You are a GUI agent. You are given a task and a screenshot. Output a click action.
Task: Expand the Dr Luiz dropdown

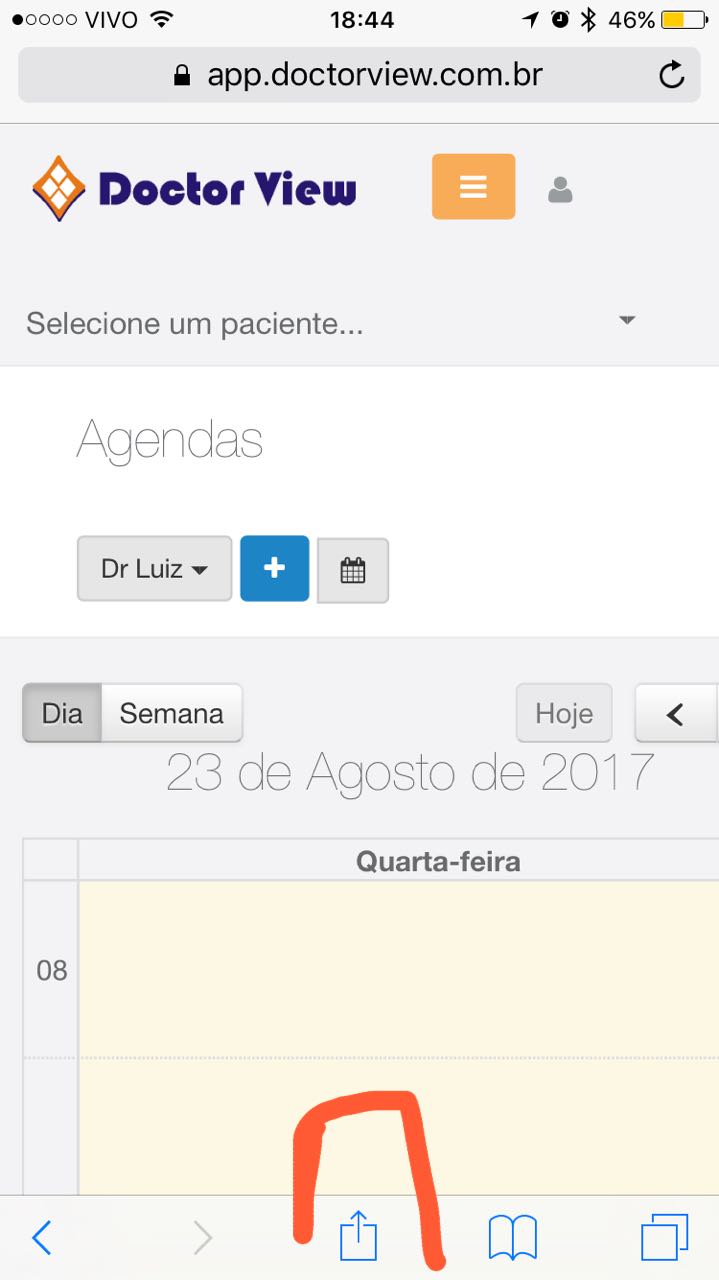pyautogui.click(x=154, y=569)
